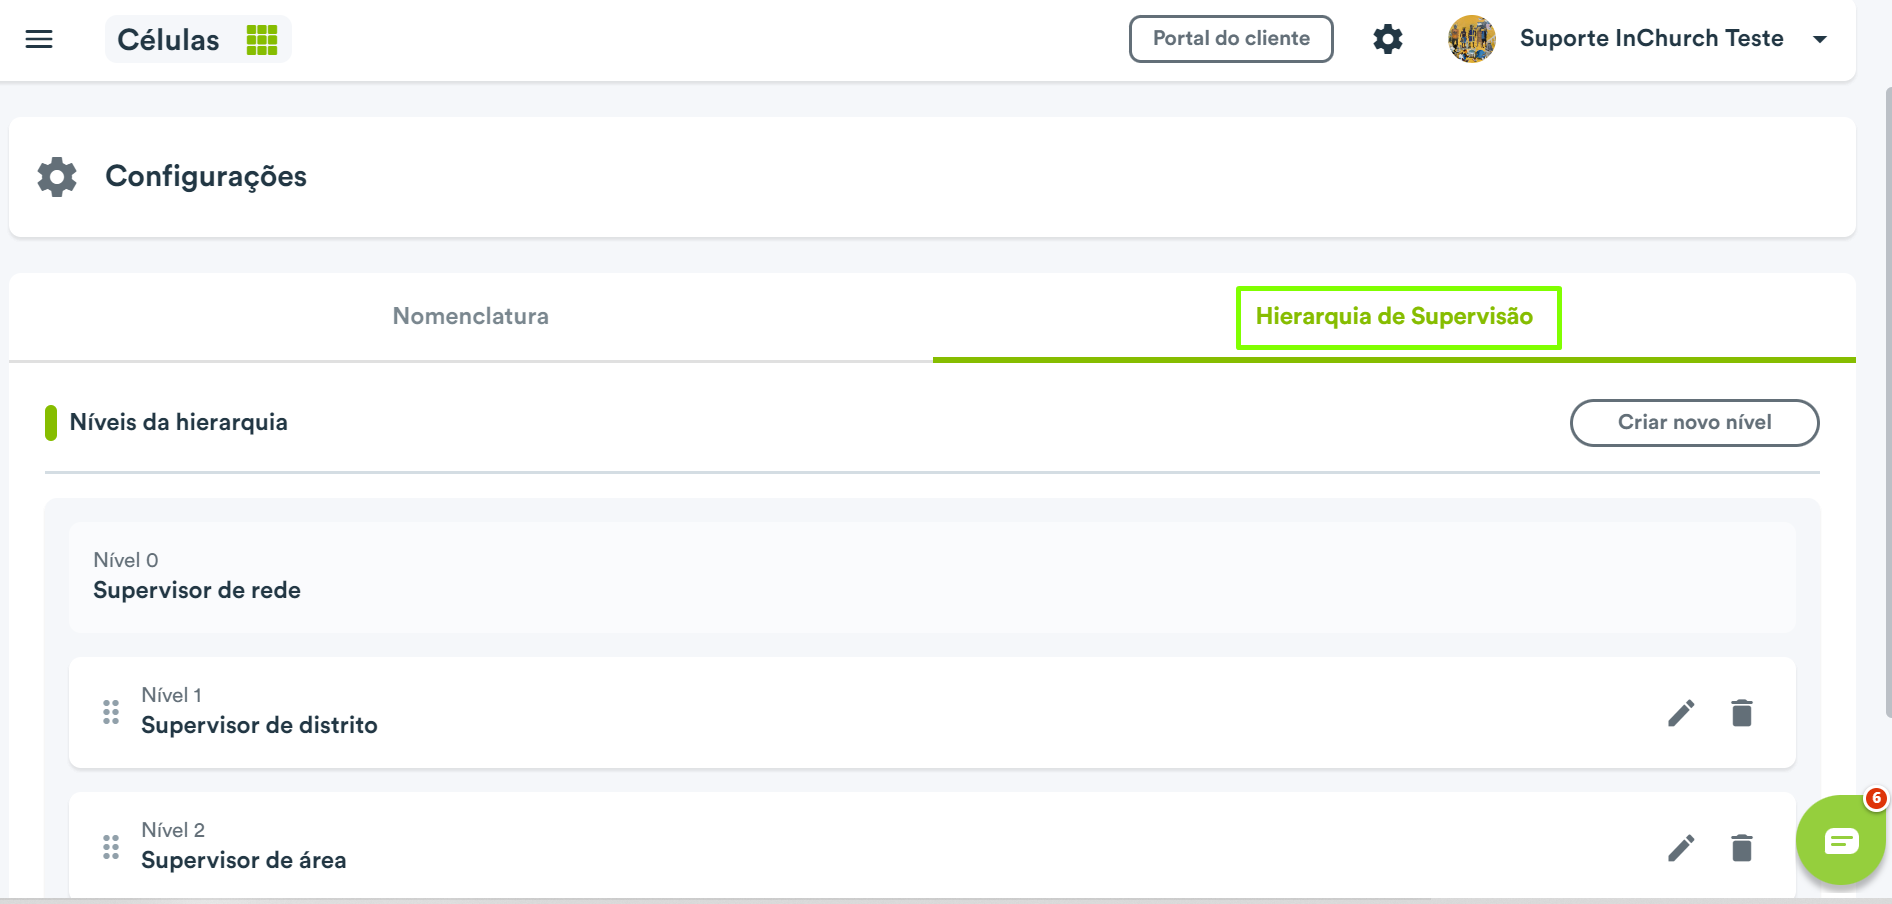
Task: Click the Criar novo nível button
Action: pos(1695,423)
